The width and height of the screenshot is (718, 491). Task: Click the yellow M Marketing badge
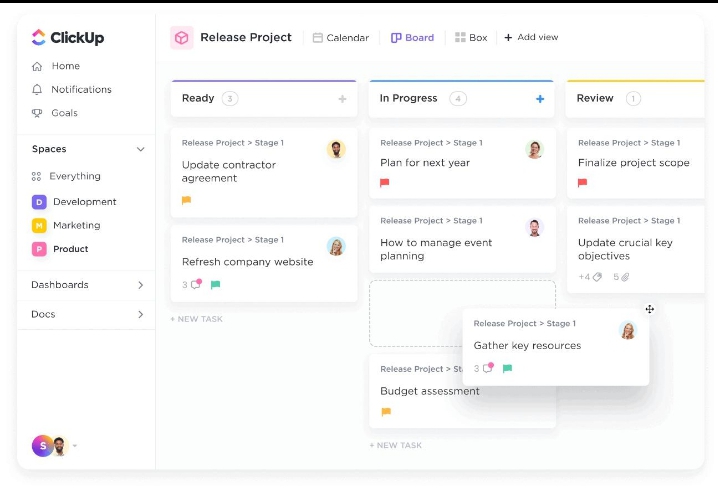39,225
